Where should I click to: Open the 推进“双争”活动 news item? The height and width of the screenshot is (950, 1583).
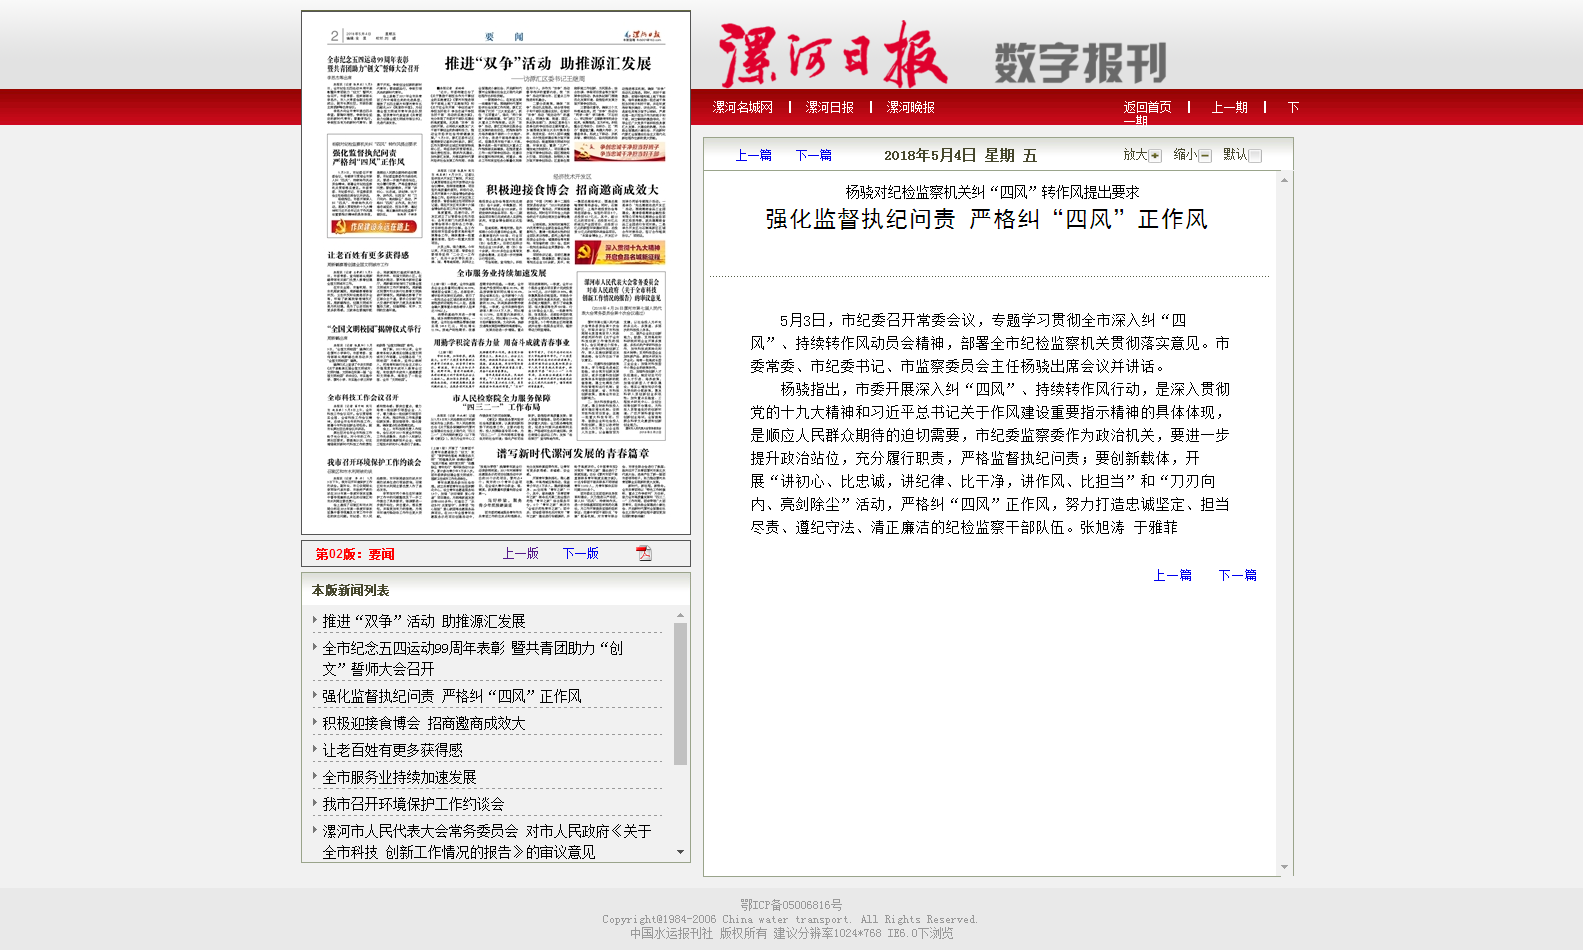(423, 621)
